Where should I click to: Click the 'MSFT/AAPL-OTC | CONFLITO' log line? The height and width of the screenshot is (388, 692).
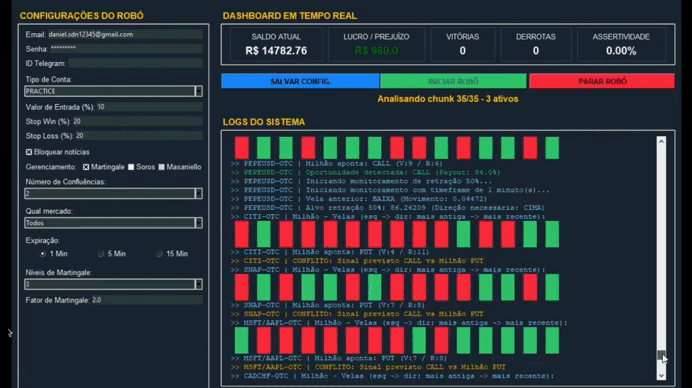368,367
